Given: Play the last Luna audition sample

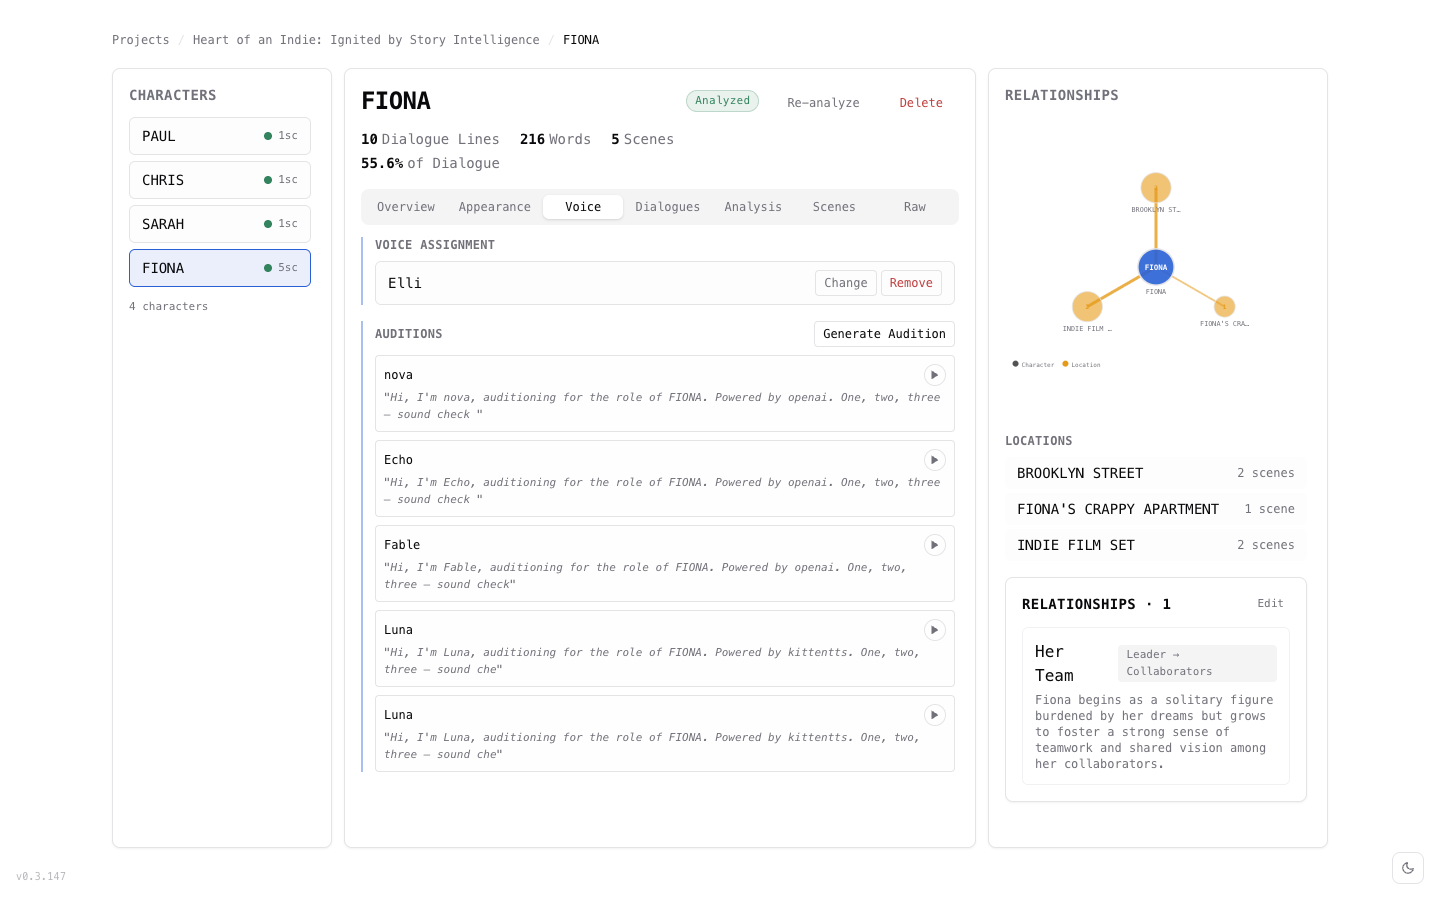Looking at the screenshot, I should 934,715.
